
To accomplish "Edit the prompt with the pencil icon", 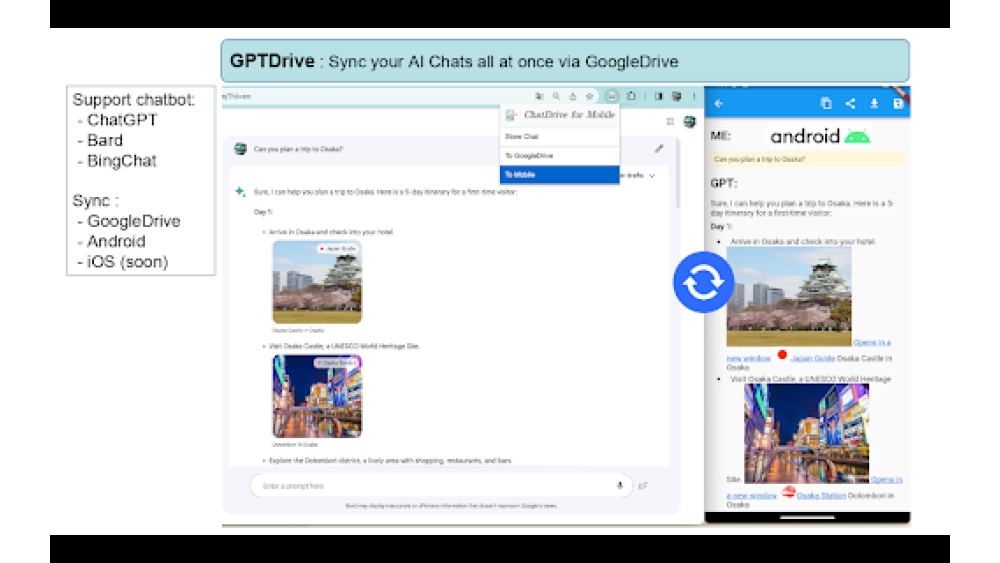I will (659, 149).
